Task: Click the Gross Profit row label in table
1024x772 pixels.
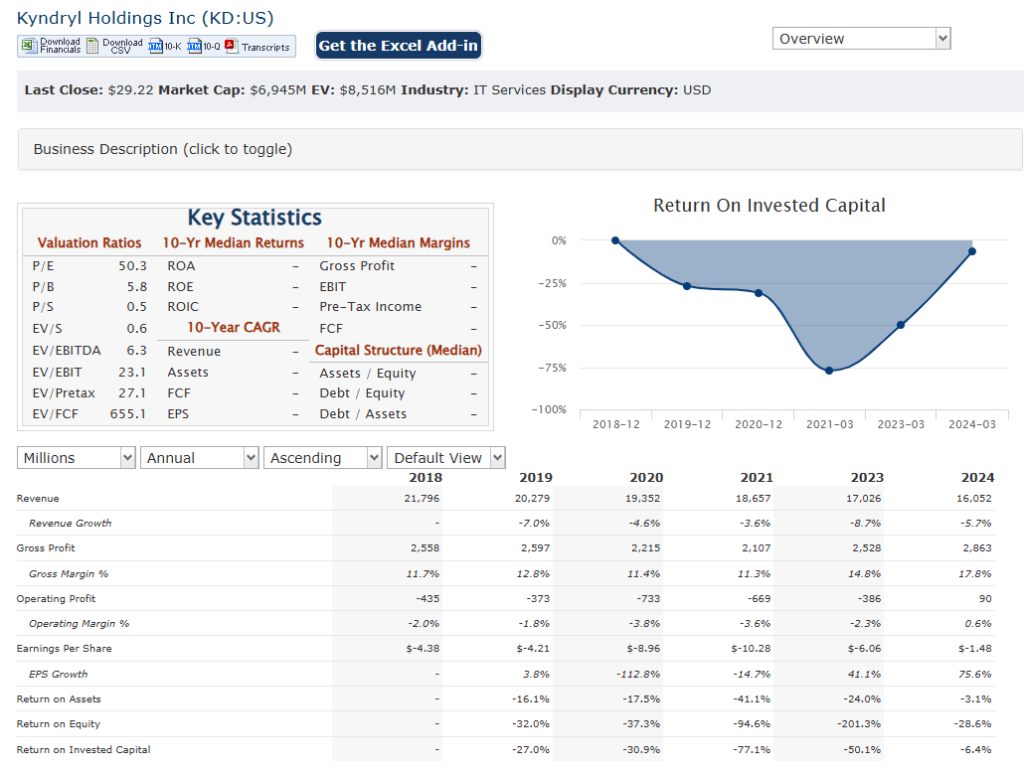Action: (x=46, y=548)
